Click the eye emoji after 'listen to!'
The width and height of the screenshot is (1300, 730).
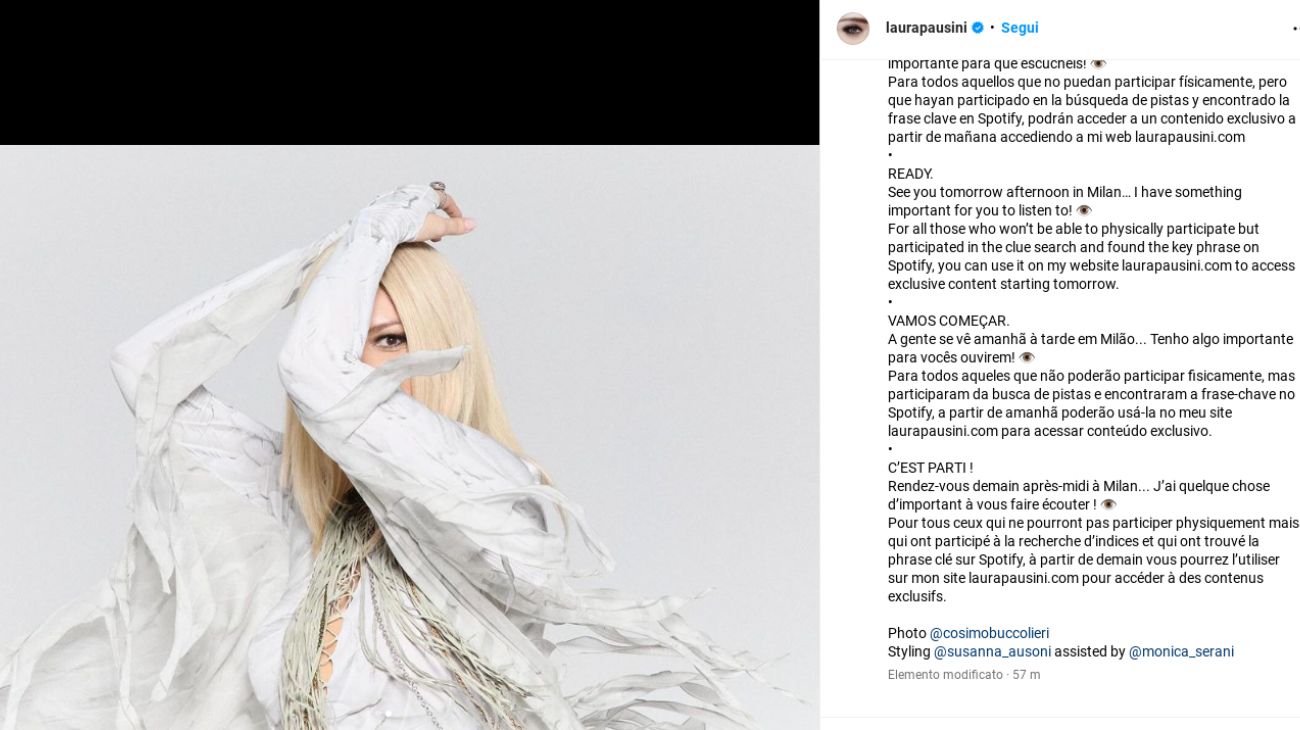click(1084, 211)
